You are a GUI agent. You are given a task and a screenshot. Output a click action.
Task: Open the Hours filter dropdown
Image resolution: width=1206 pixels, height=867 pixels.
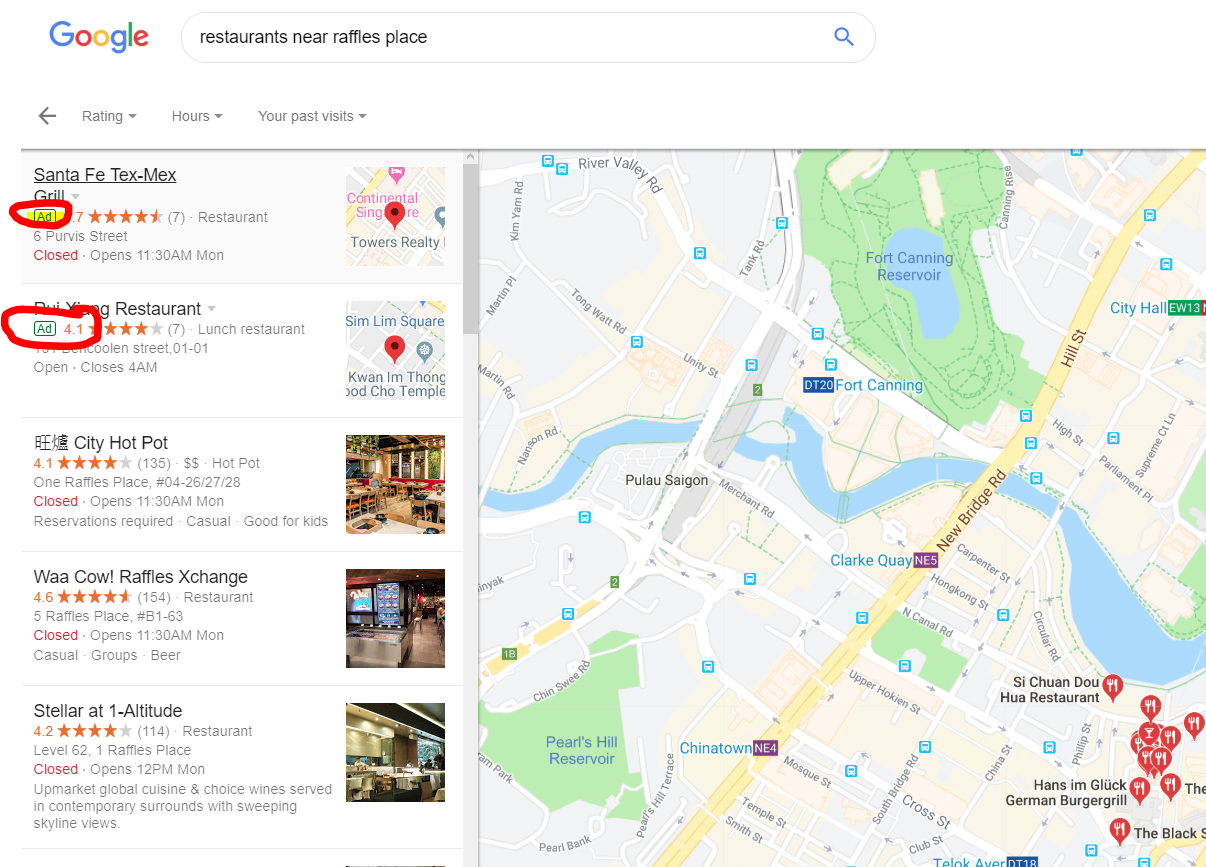click(x=197, y=116)
